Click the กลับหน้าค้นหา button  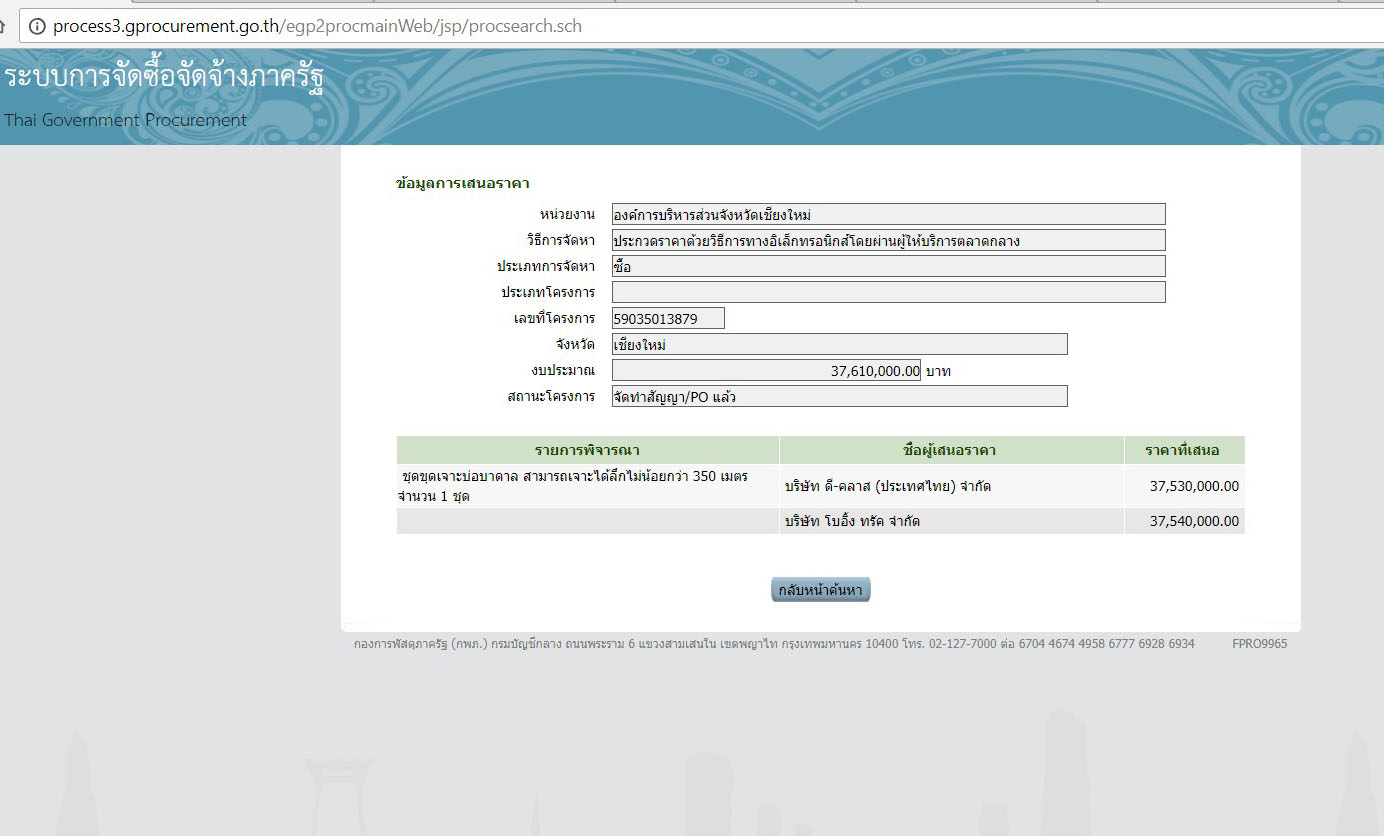point(820,590)
